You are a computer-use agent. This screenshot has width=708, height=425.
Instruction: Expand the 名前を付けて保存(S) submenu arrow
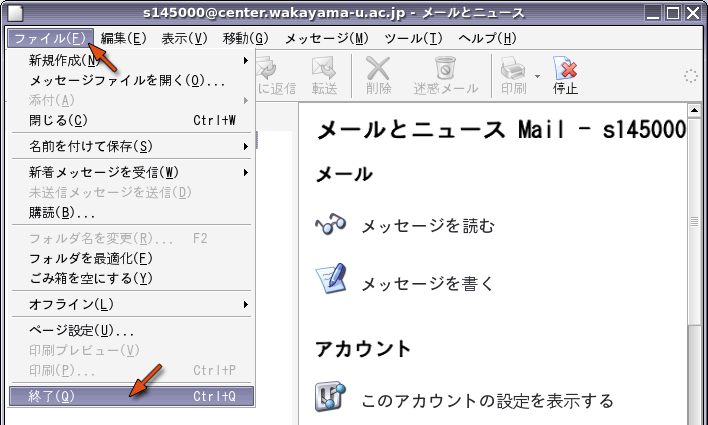tap(246, 146)
